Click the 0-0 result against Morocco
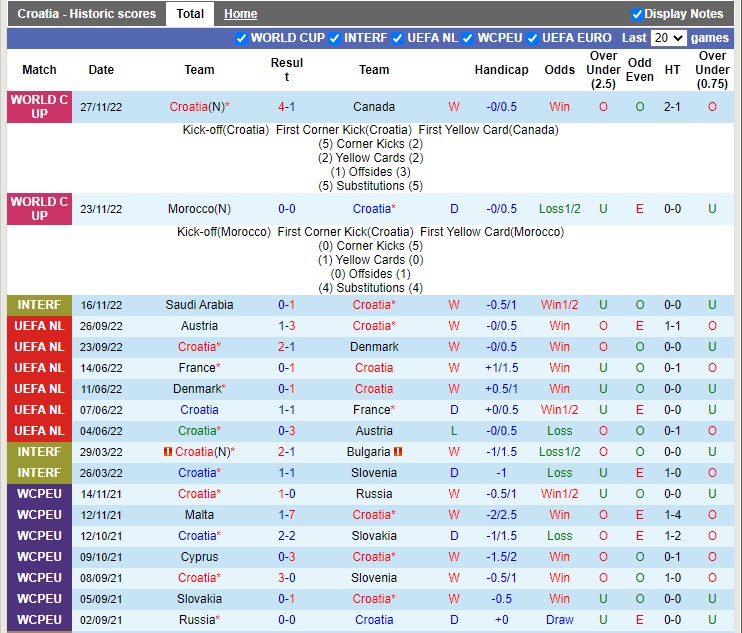 (286, 209)
